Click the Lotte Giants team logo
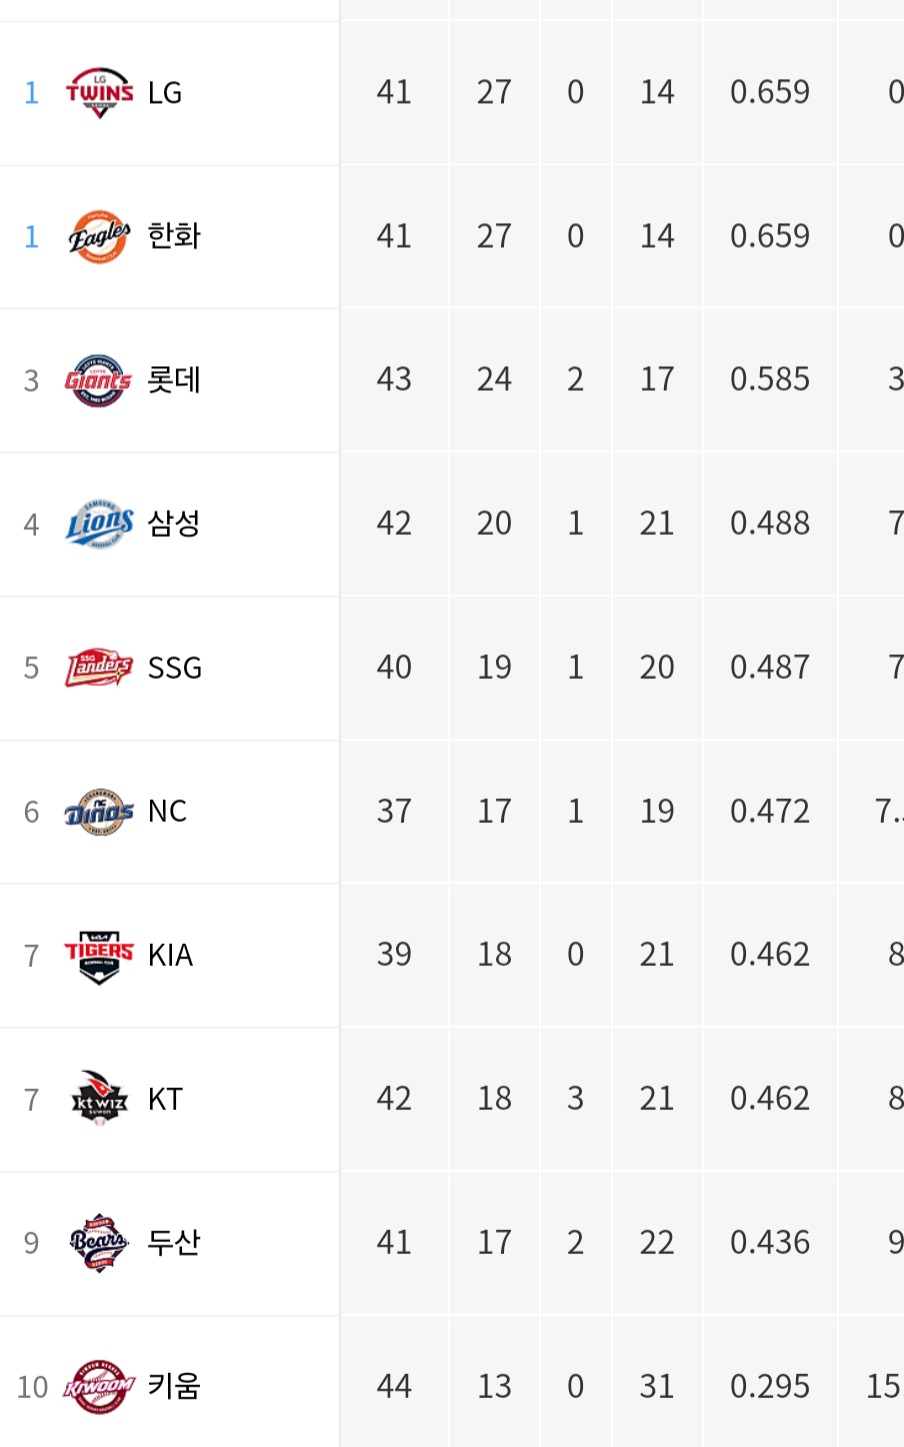 coord(99,380)
